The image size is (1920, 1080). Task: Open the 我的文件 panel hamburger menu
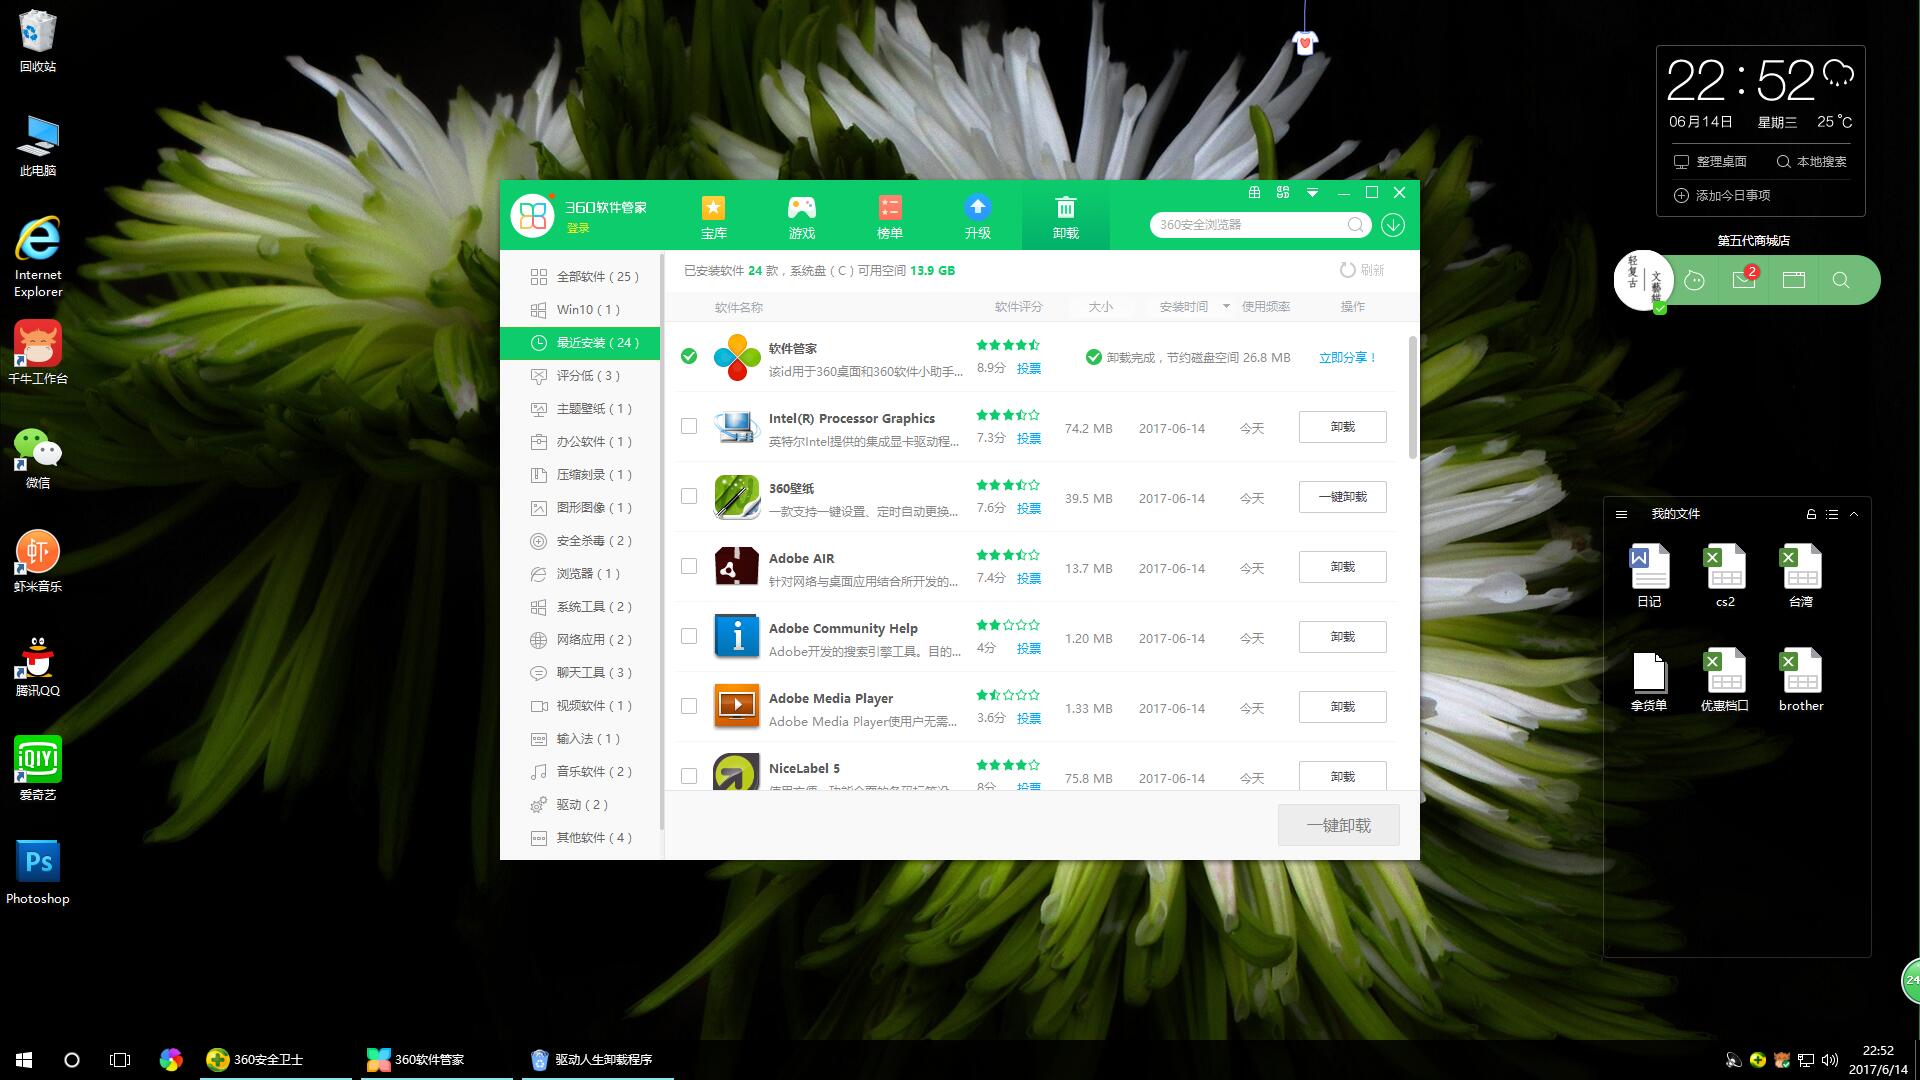(1622, 514)
